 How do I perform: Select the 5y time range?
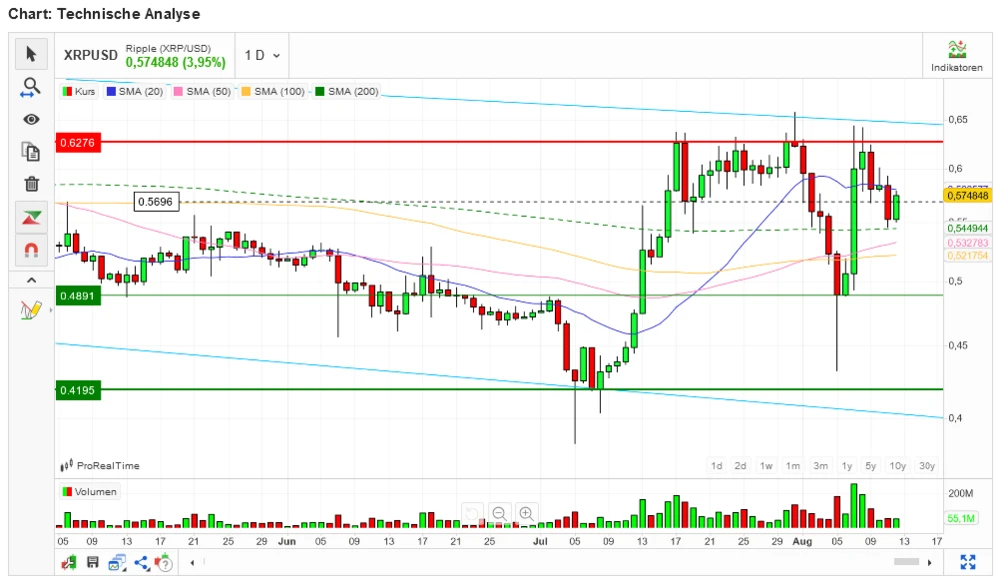871,466
